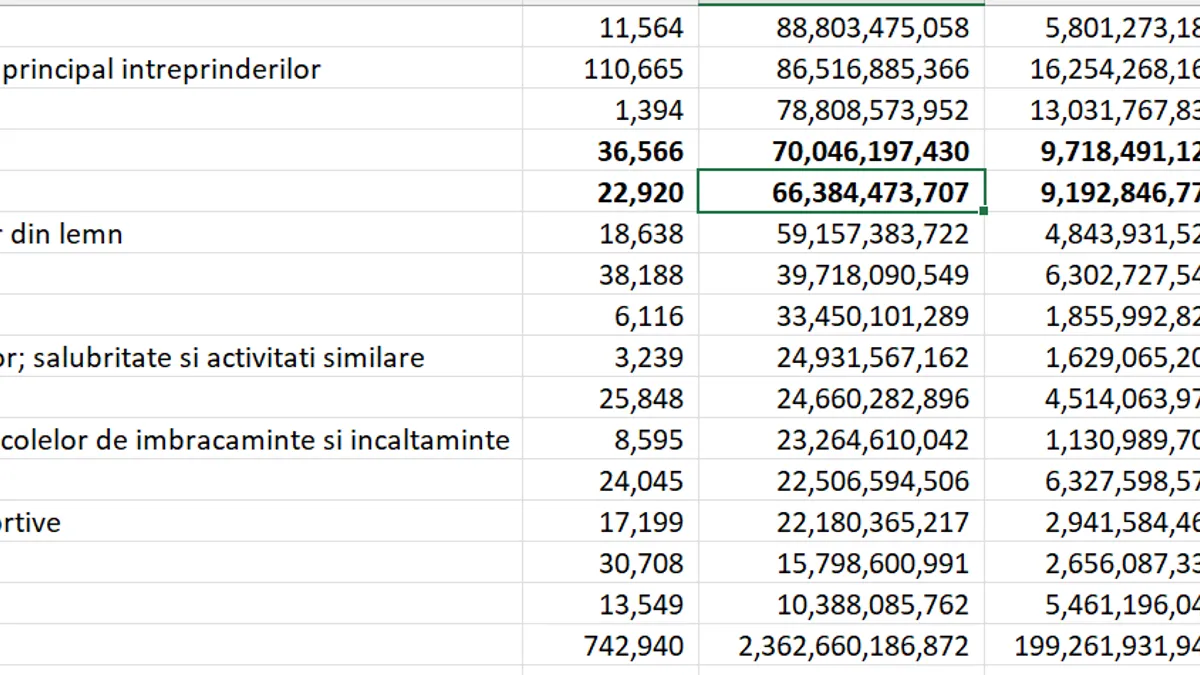Click the cell with value 22,920
1200x675 pixels.
(610, 192)
